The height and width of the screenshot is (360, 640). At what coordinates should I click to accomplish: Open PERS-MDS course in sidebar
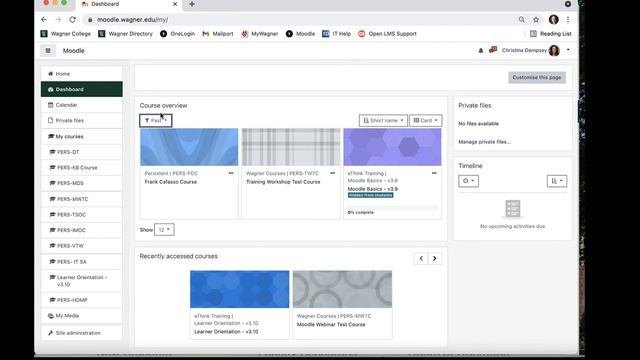[x=82, y=183]
